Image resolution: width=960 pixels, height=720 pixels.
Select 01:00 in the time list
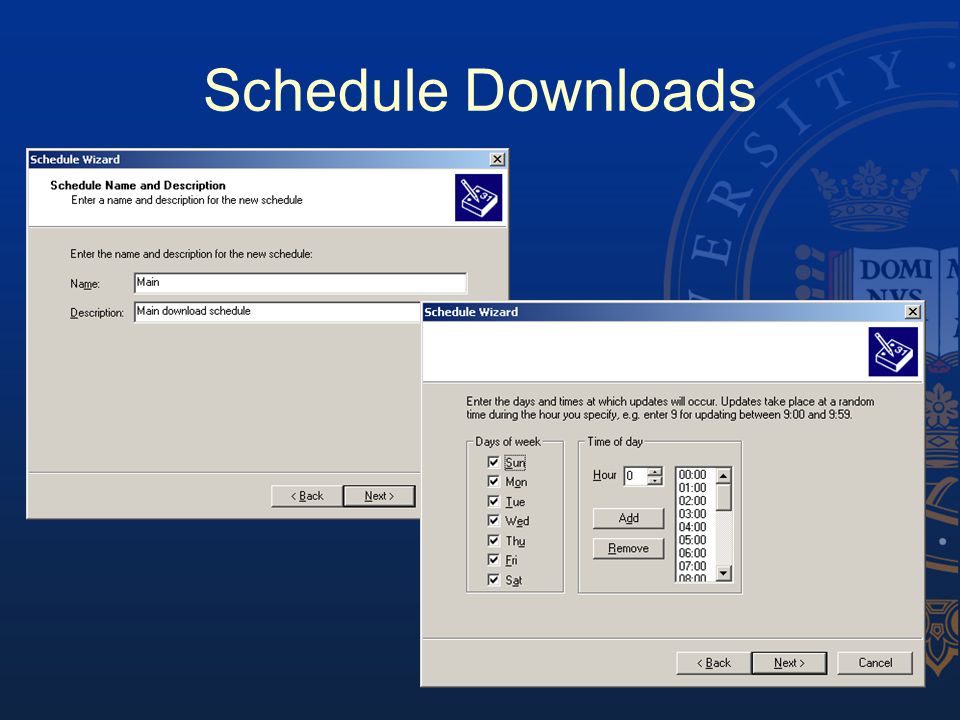tap(692, 488)
